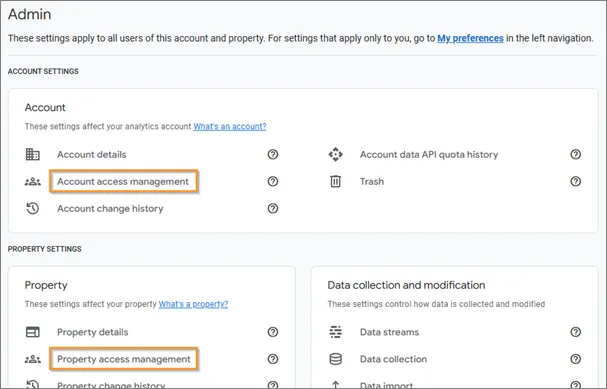Open the Trash settings
607x389 pixels.
coord(372,182)
